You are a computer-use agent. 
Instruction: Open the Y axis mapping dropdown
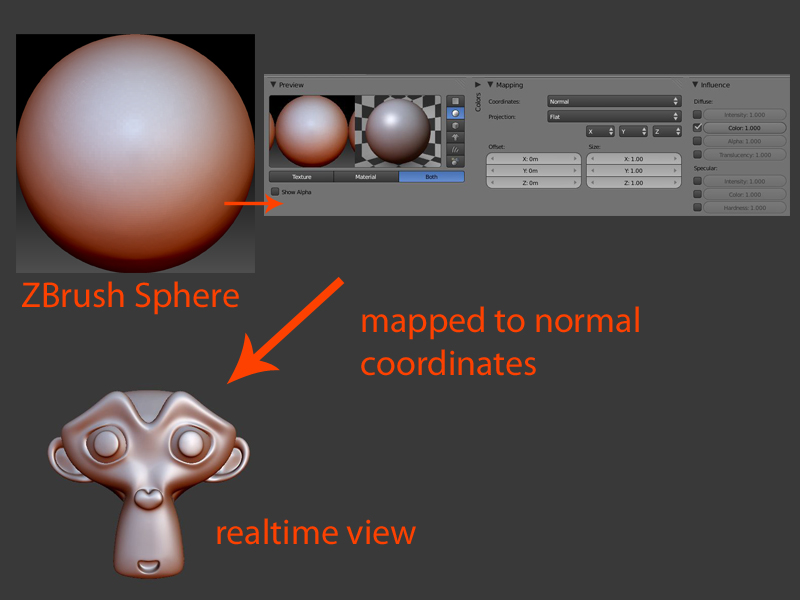coord(633,132)
